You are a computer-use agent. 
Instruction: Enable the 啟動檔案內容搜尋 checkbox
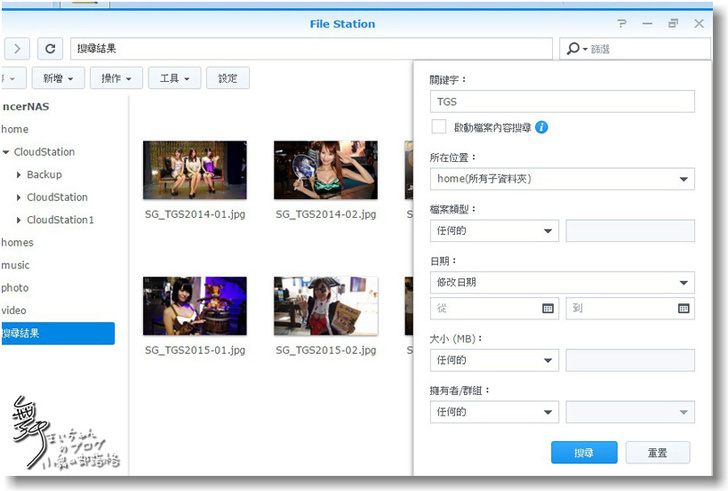click(438, 127)
